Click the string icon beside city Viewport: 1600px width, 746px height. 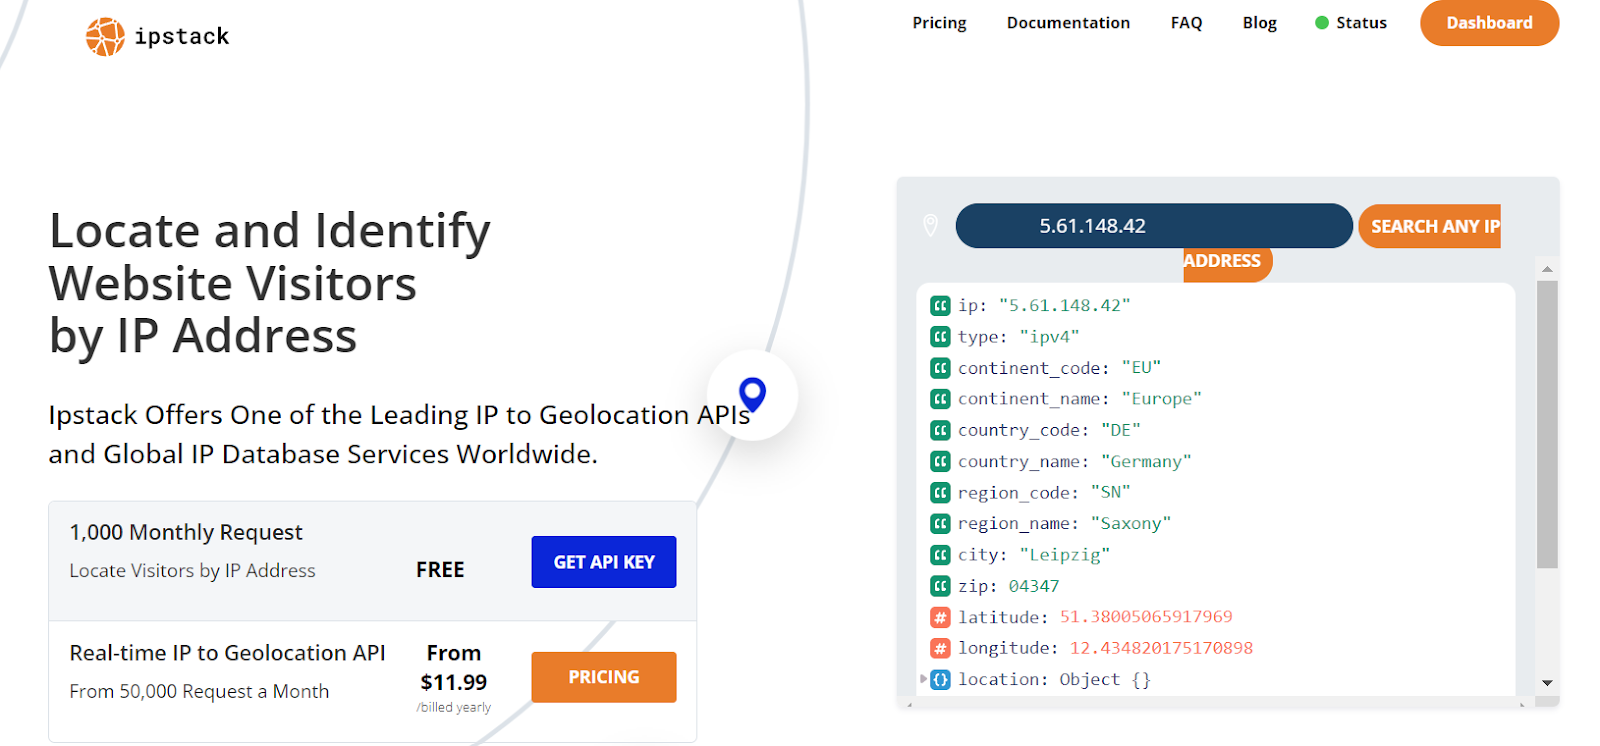point(940,555)
